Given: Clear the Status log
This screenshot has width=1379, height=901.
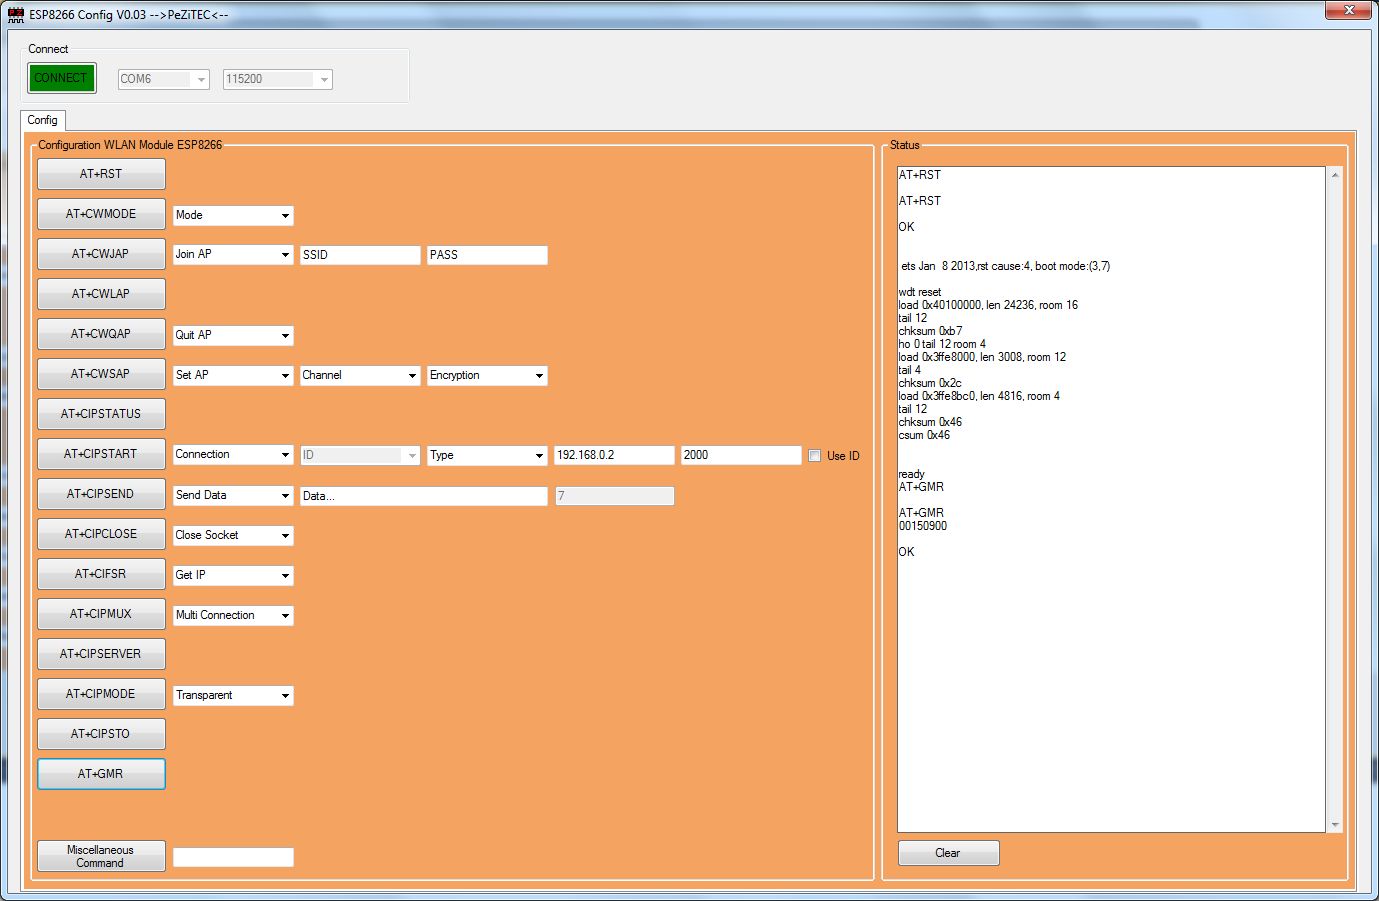Looking at the screenshot, I should click(x=948, y=853).
